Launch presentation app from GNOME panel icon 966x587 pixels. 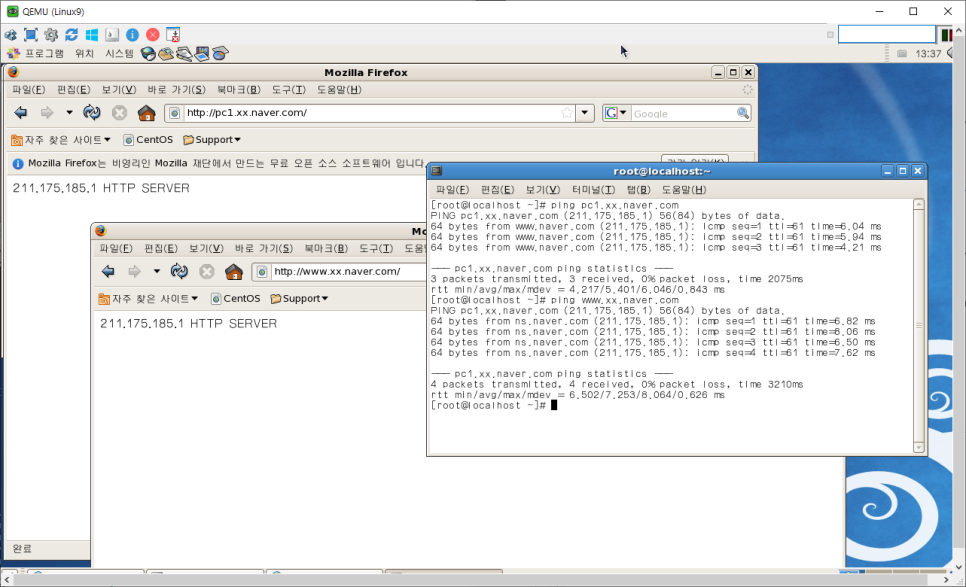[202, 54]
